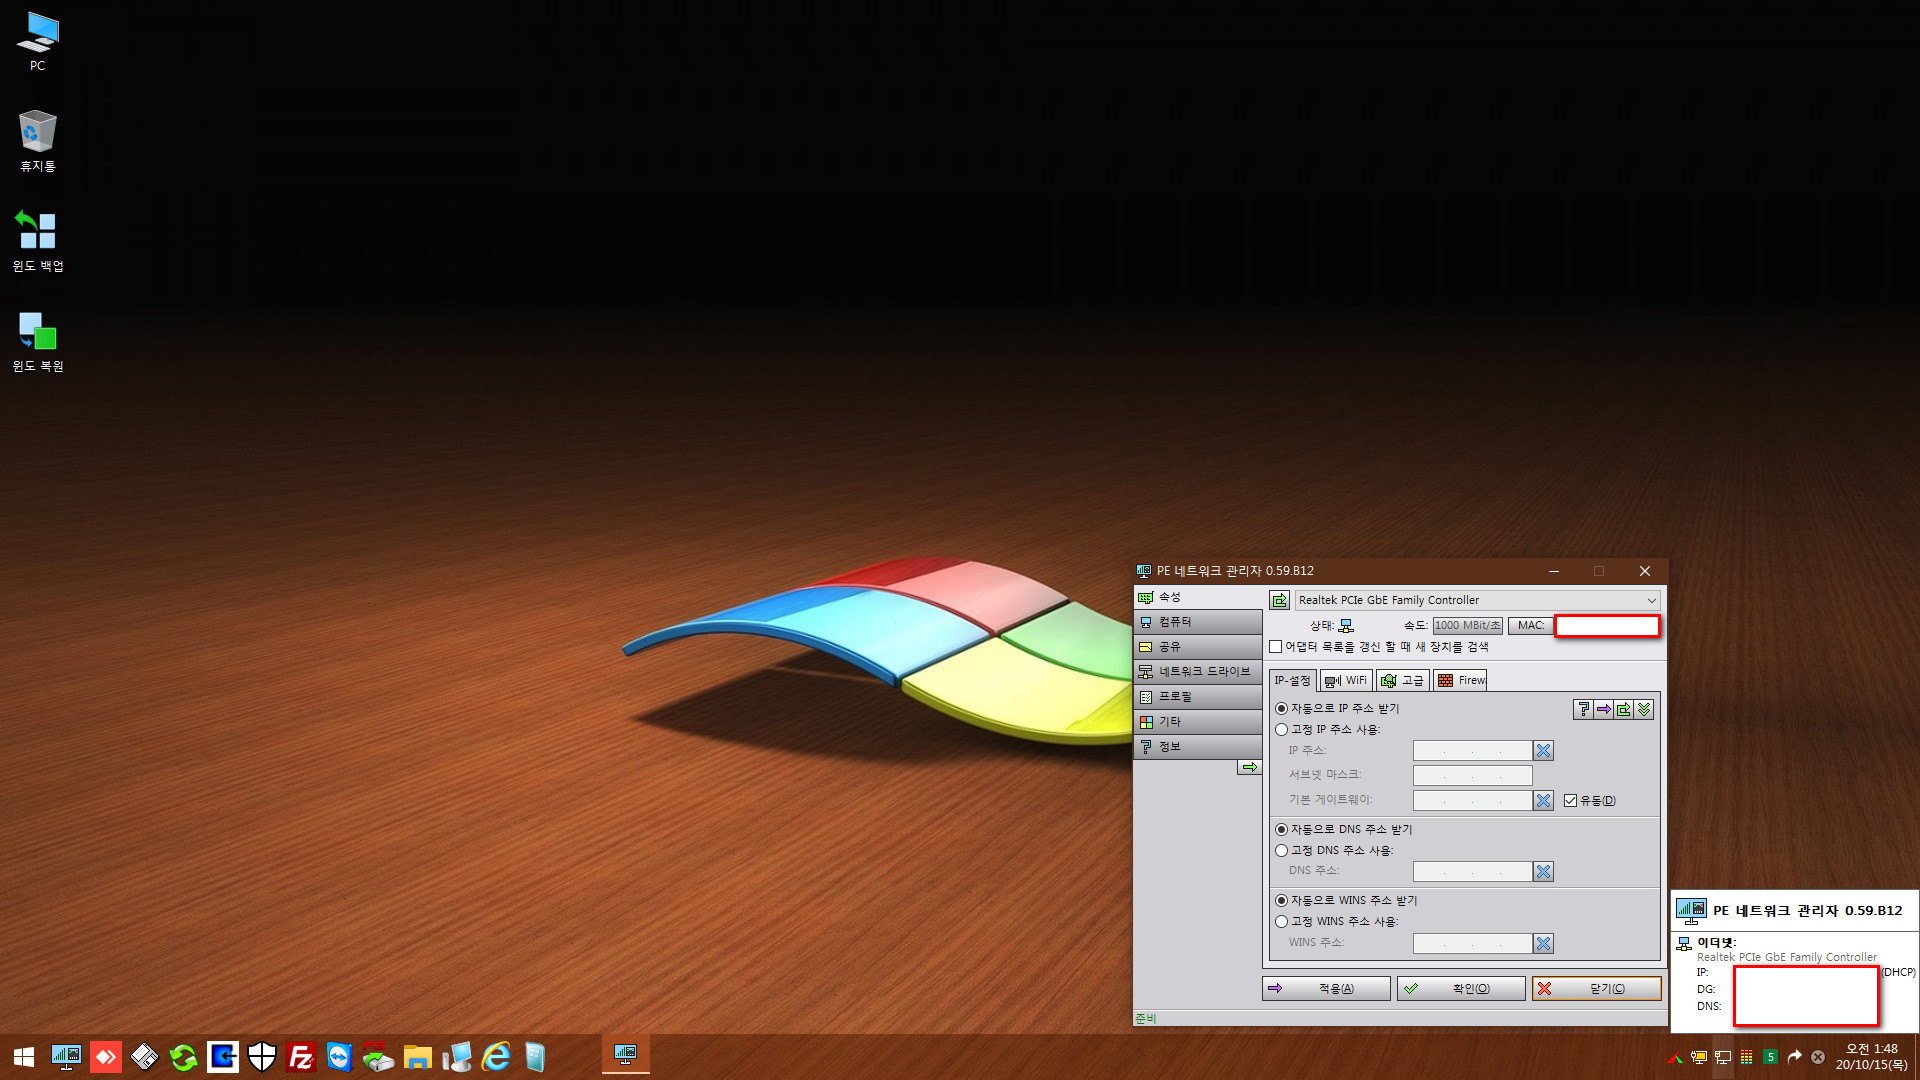Open the 기타 sidebar section

[x=1198, y=722]
